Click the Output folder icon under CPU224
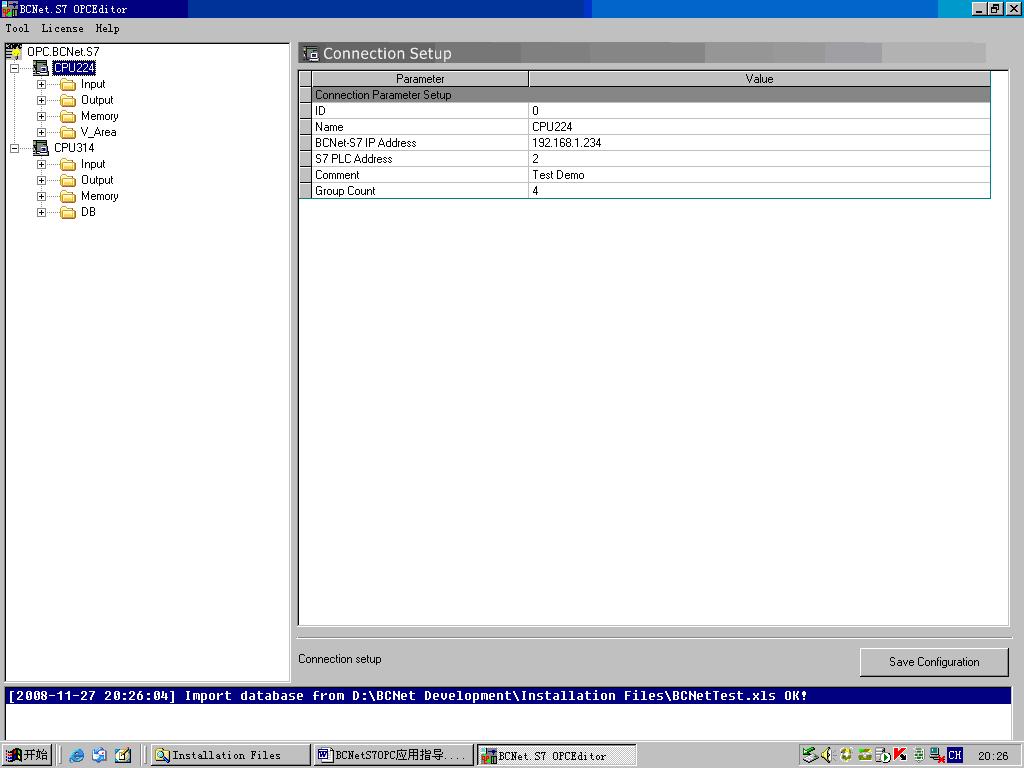This screenshot has width=1024, height=768. pyautogui.click(x=68, y=100)
